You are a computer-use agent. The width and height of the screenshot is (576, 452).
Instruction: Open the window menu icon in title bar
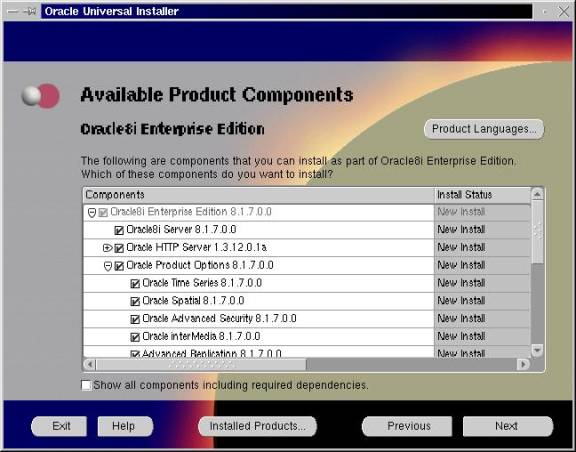tap(12, 11)
